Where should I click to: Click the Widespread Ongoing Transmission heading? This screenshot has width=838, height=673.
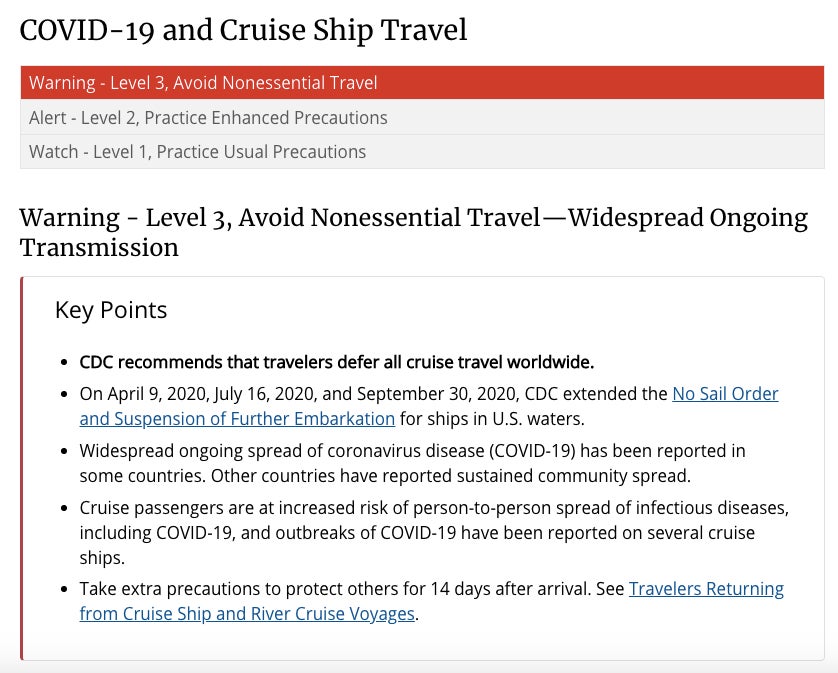pos(413,232)
